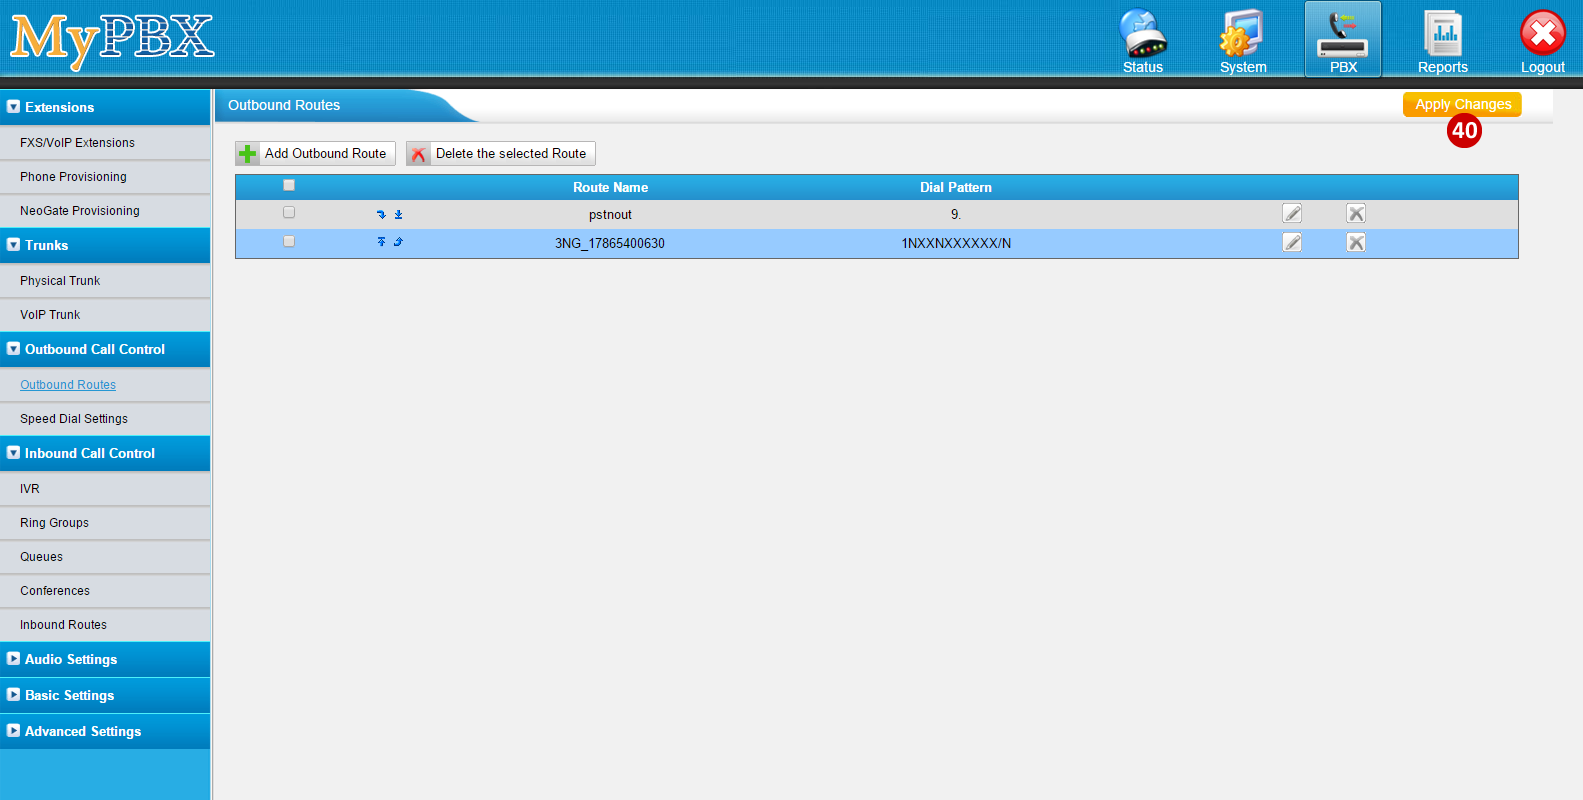Toggle the select-all checkbox in table header
Viewport: 1583px width, 800px height.
(x=289, y=185)
